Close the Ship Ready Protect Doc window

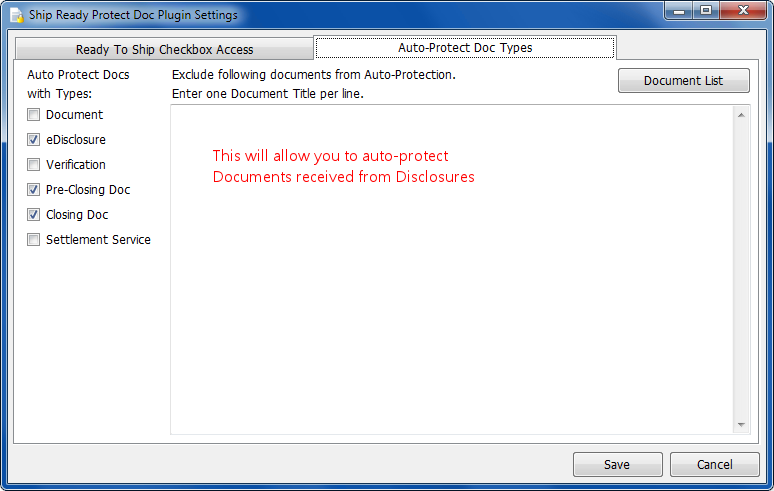tap(743, 10)
